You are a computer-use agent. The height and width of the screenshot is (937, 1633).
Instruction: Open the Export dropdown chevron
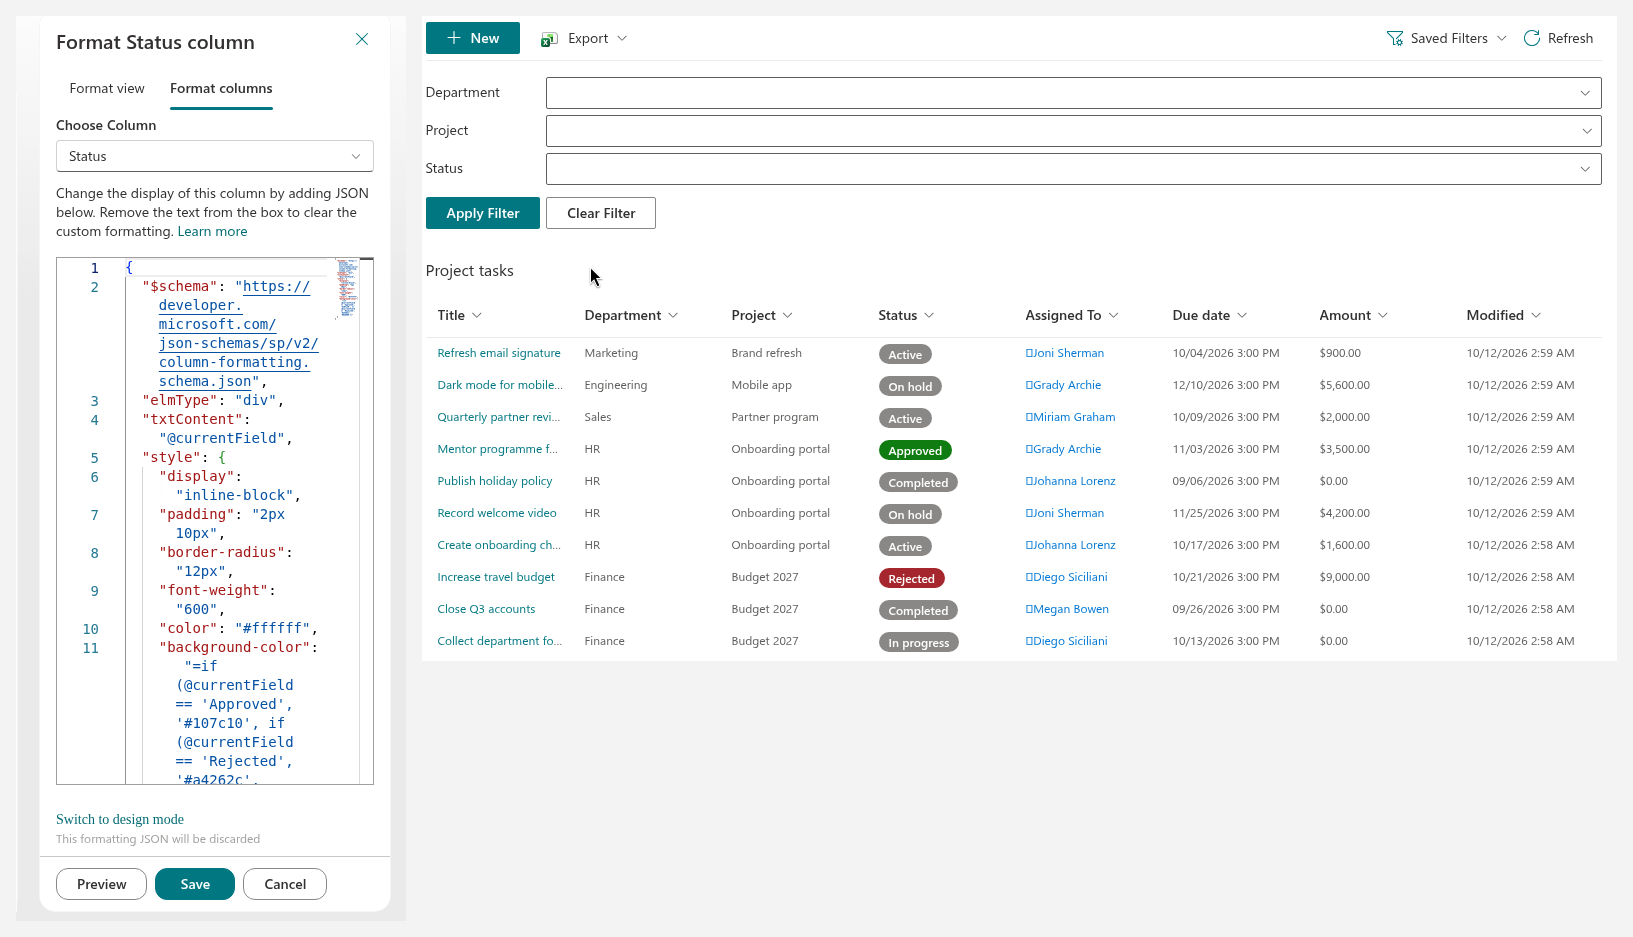(622, 38)
